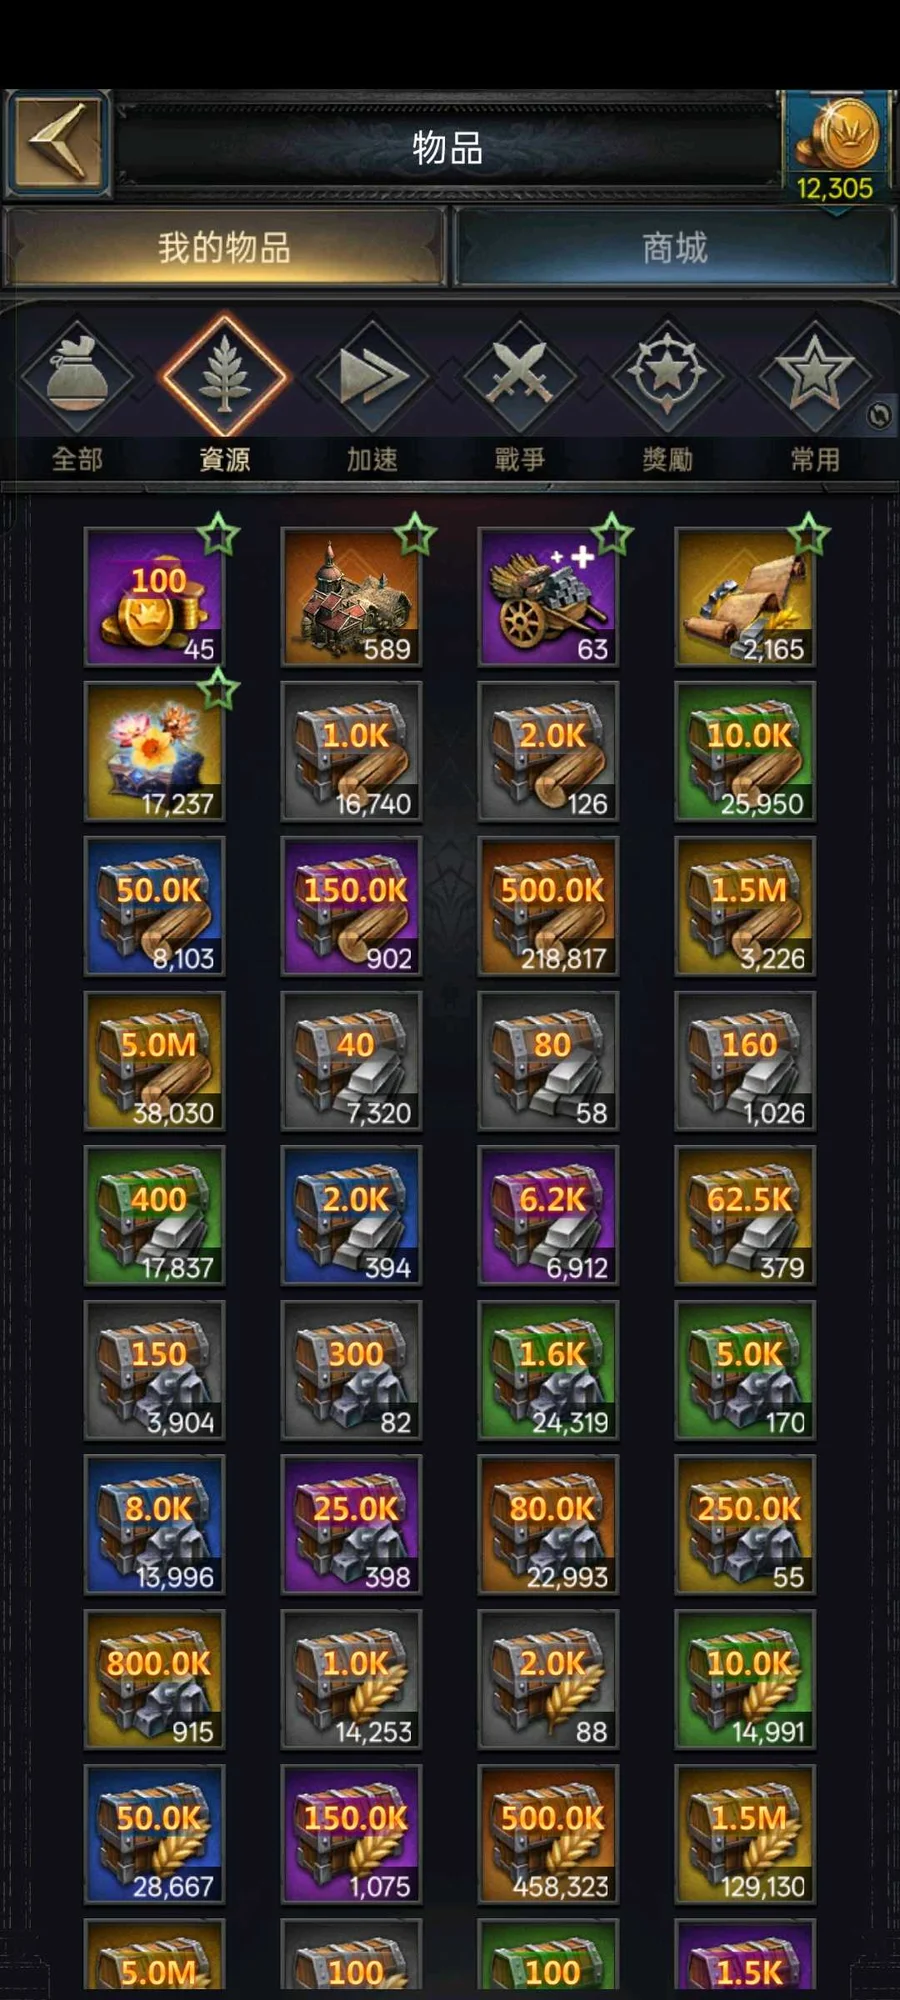Toggle favorite star on 100 gold coins item
This screenshot has height=2000, width=900.
[218, 535]
